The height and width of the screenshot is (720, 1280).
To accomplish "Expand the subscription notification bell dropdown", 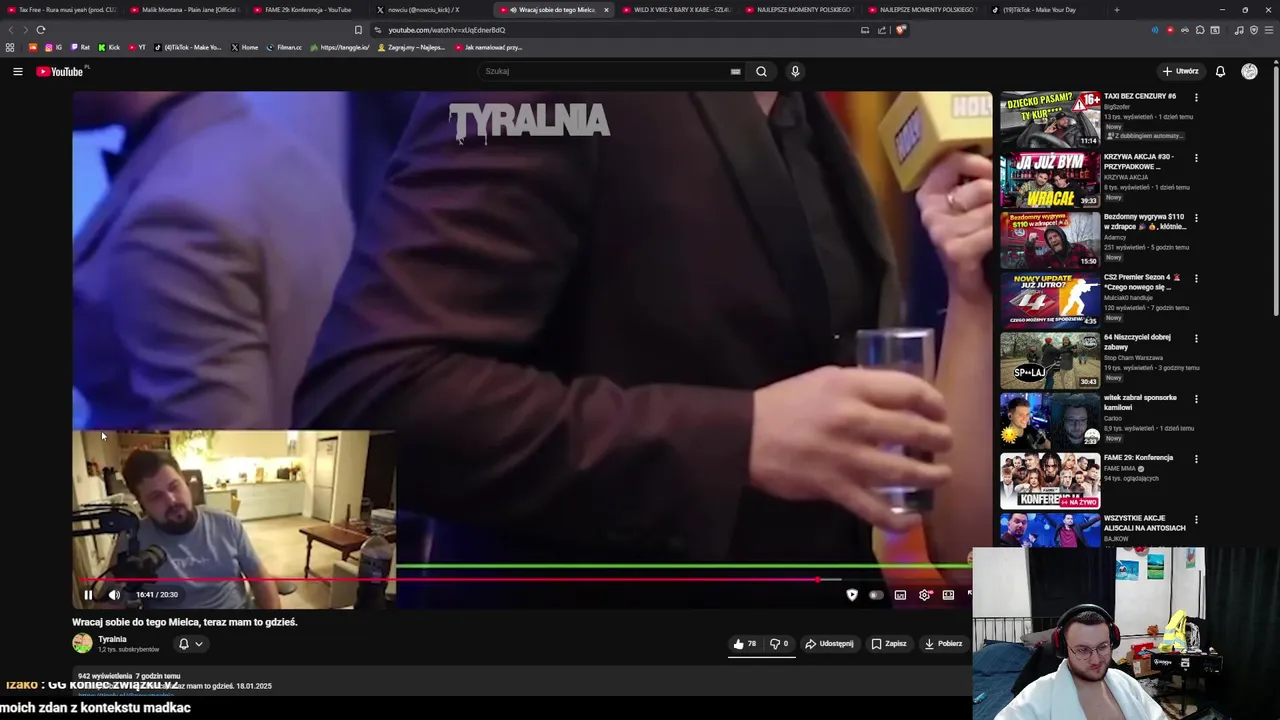I will pos(190,644).
